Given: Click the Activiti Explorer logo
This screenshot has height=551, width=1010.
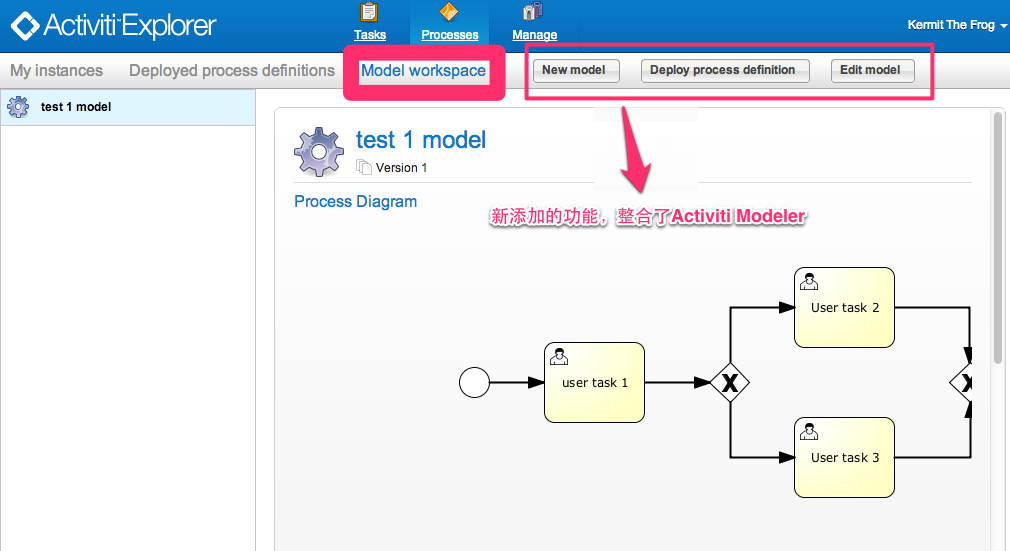Looking at the screenshot, I should 114,26.
